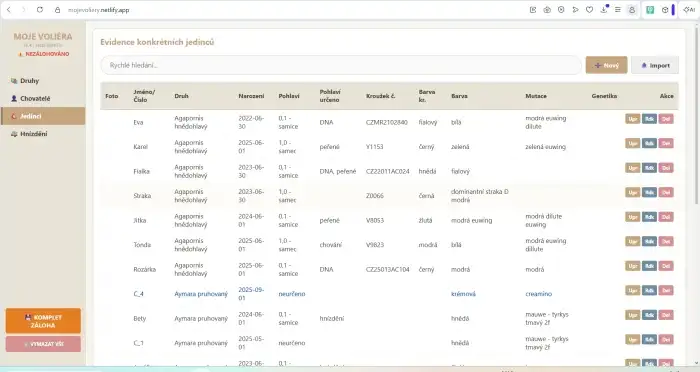
Task: Click the site lock icon in address bar
Action: coord(57,10)
